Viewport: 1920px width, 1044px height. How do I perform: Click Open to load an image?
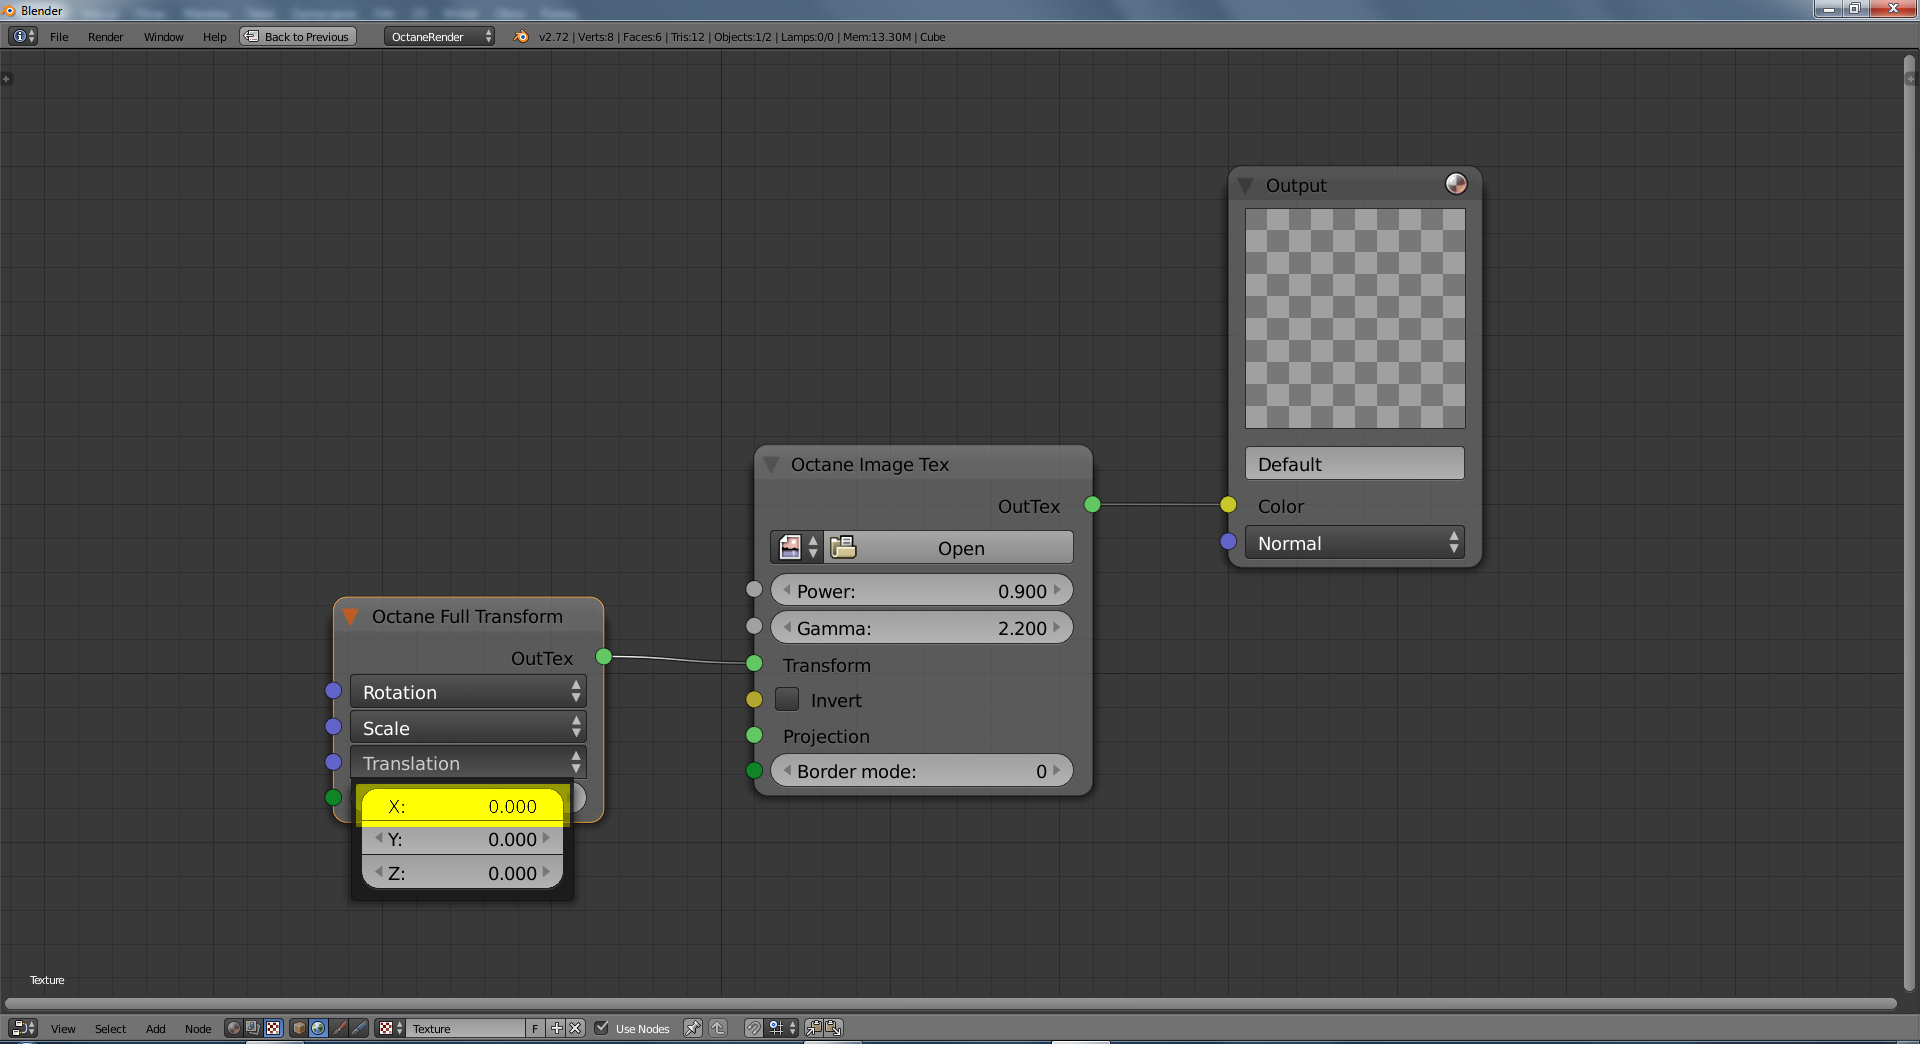[949, 547]
